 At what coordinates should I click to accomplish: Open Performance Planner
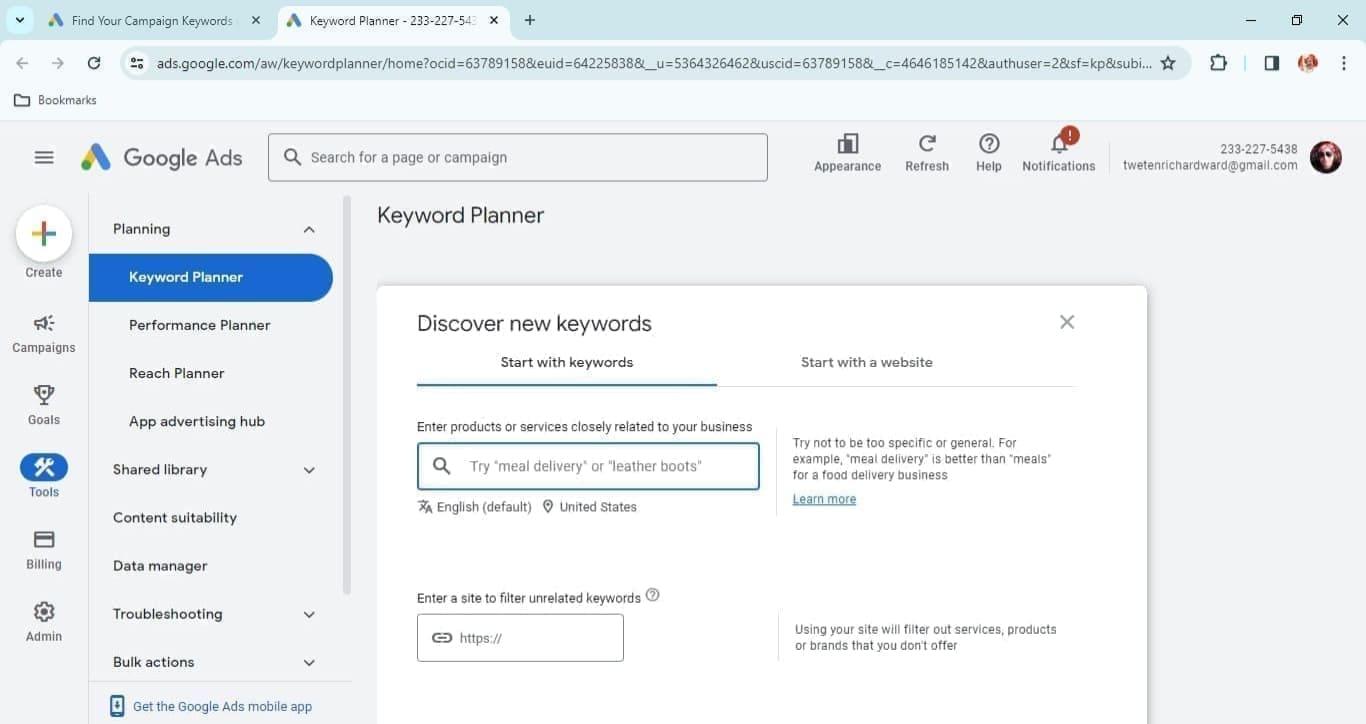click(x=200, y=325)
